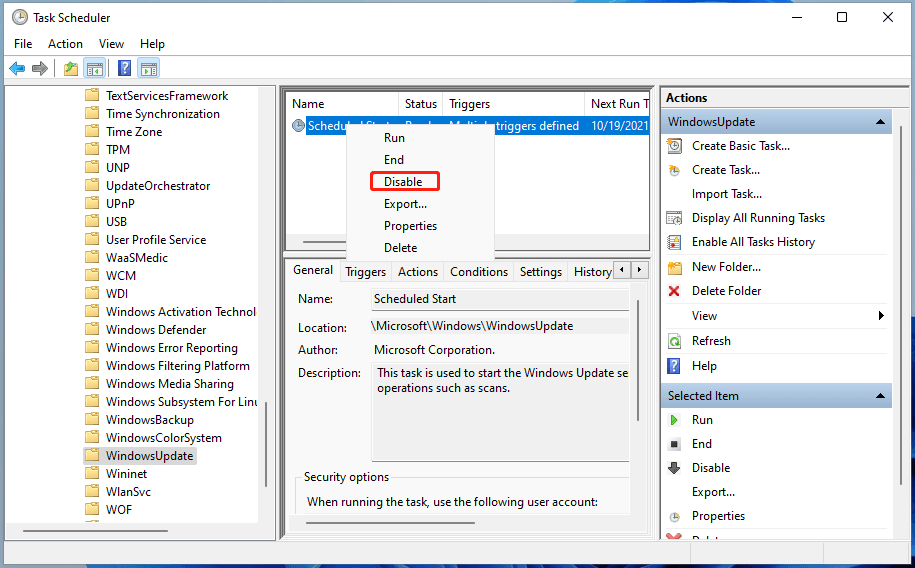Click Import Task... in Actions pane
Image resolution: width=915 pixels, height=568 pixels.
coord(727,194)
